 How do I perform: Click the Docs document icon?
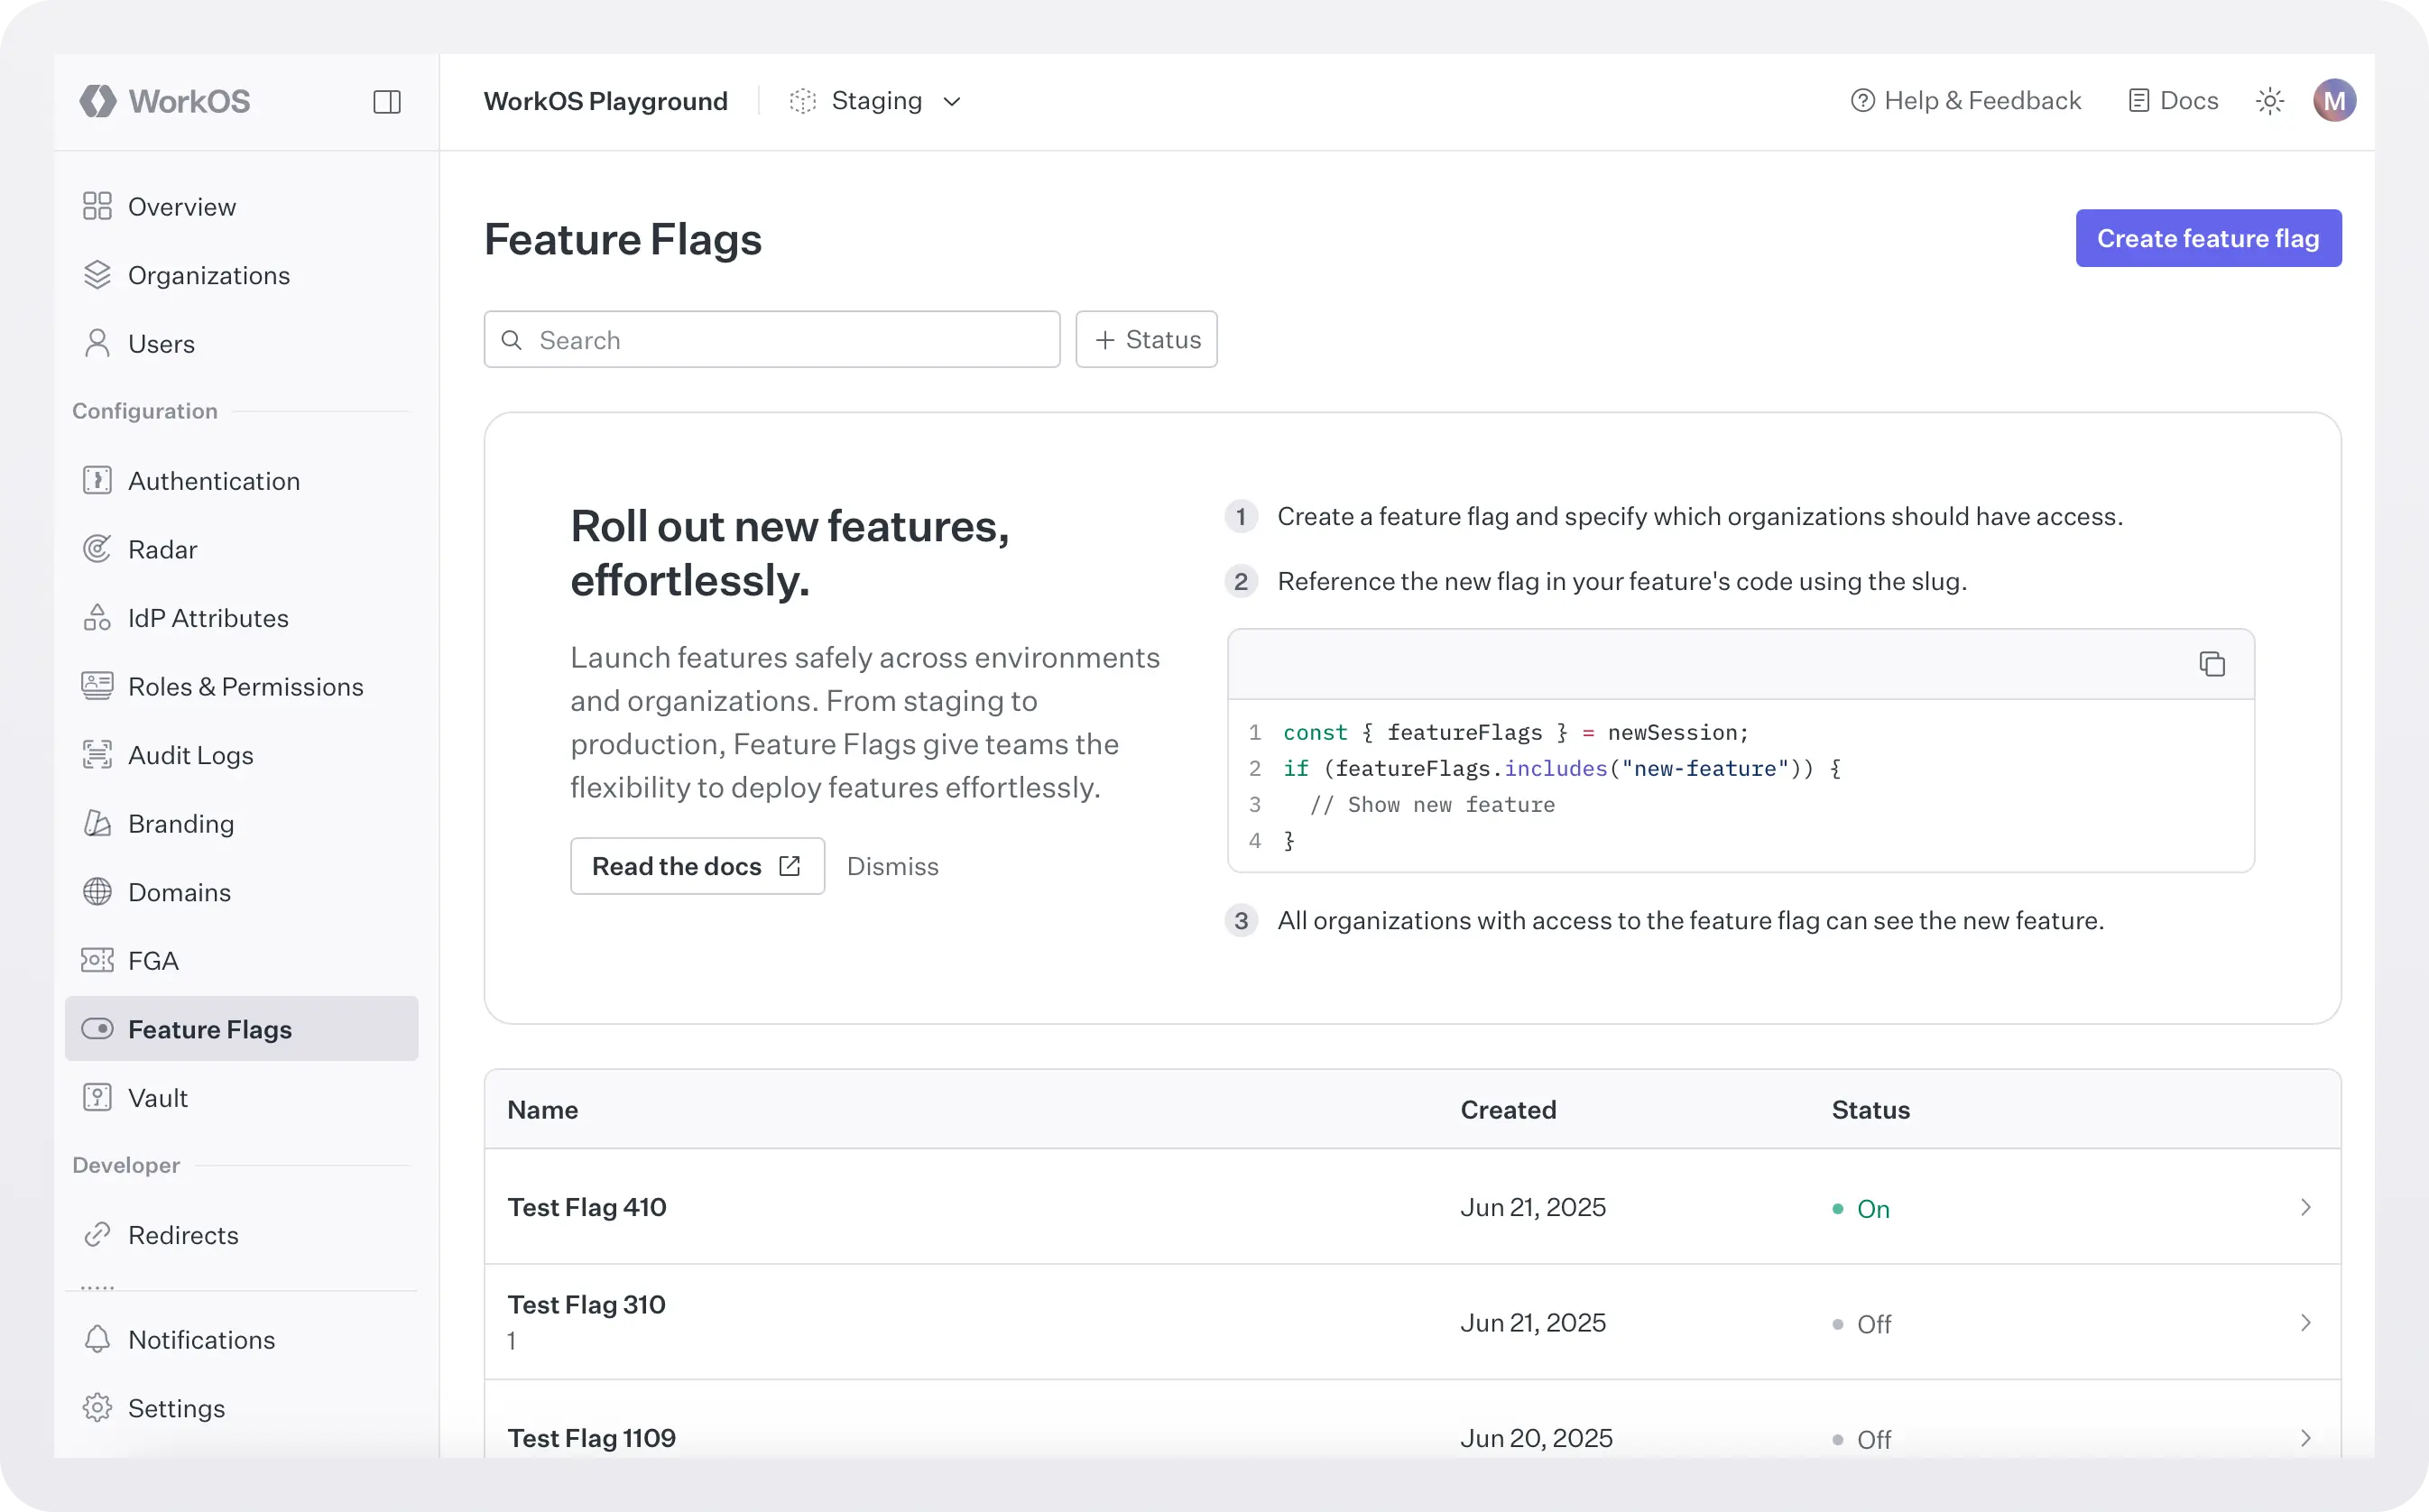(2139, 101)
